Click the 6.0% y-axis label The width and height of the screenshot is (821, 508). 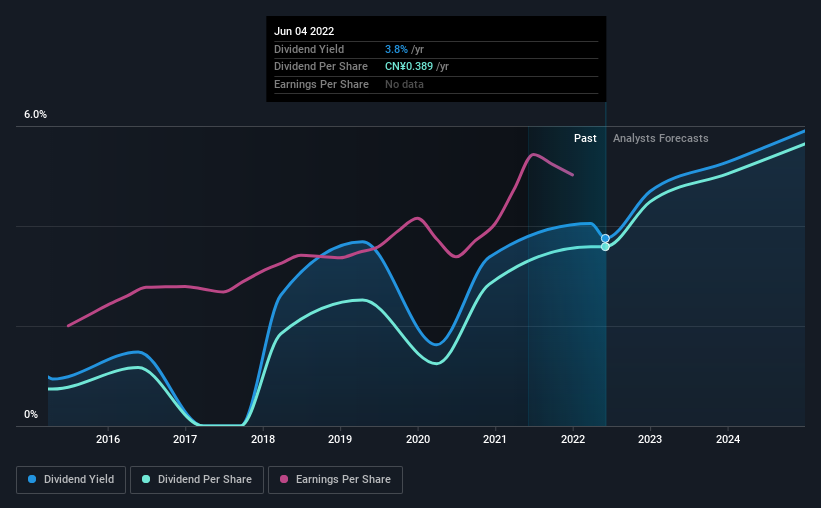click(x=35, y=115)
